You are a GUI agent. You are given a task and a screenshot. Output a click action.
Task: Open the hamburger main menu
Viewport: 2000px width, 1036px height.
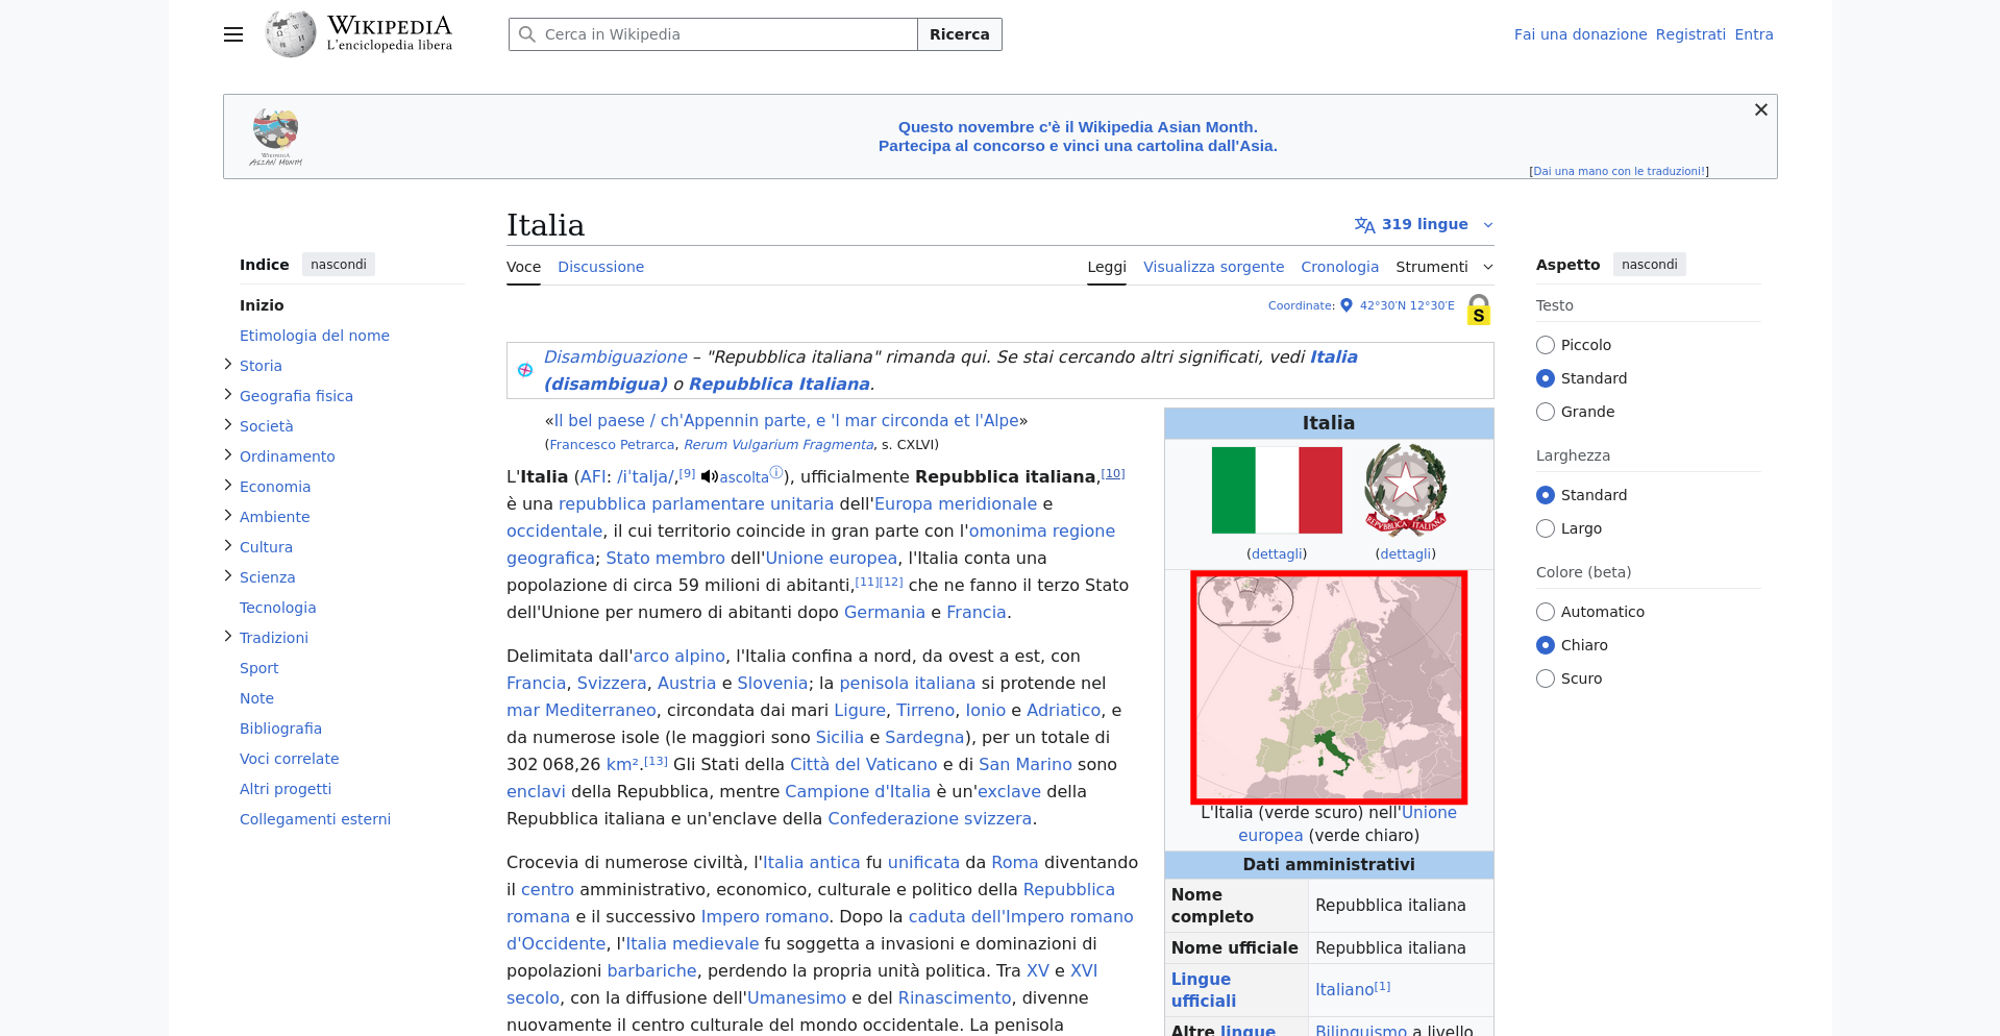tap(232, 34)
